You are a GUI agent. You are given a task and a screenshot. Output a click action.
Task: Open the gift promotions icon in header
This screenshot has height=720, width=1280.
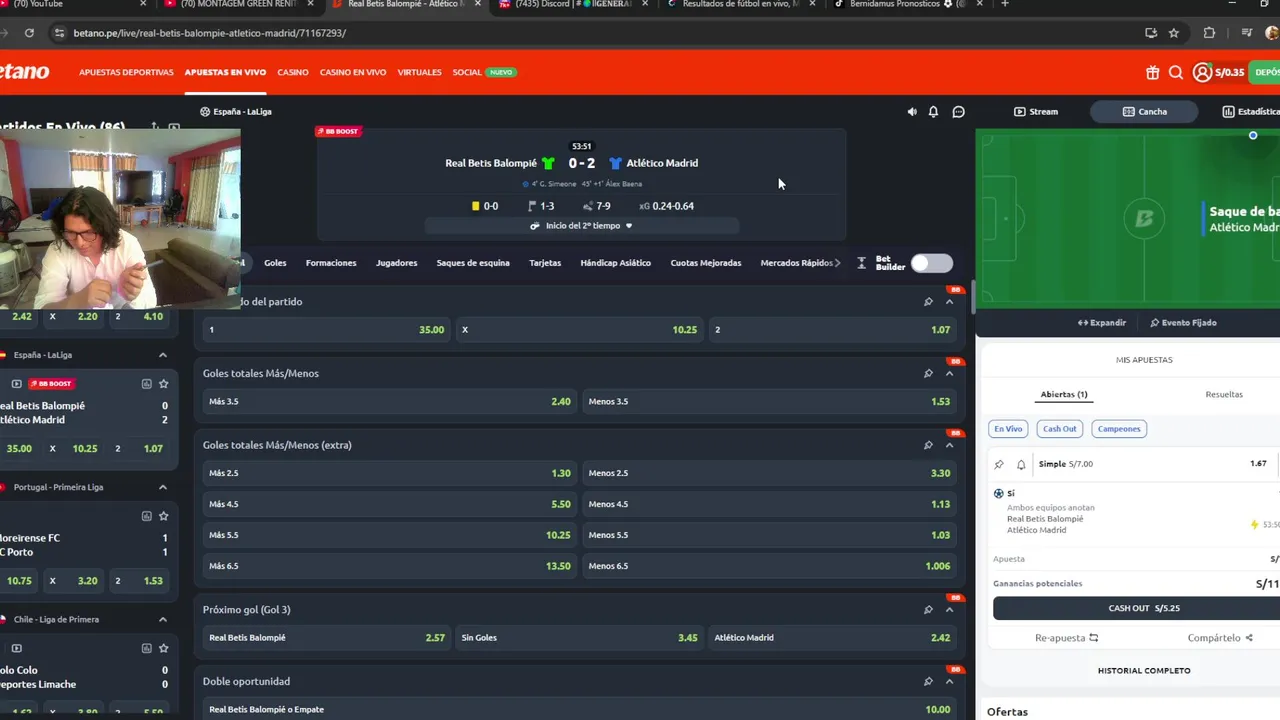[1153, 72]
